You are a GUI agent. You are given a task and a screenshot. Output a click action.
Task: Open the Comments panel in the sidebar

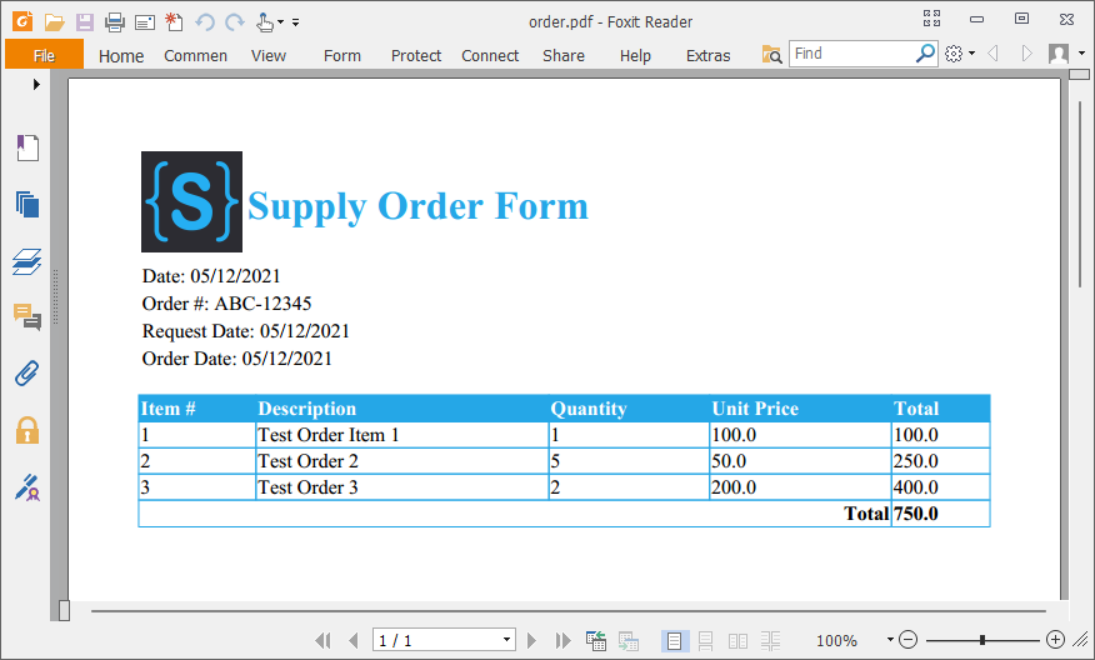pos(27,318)
